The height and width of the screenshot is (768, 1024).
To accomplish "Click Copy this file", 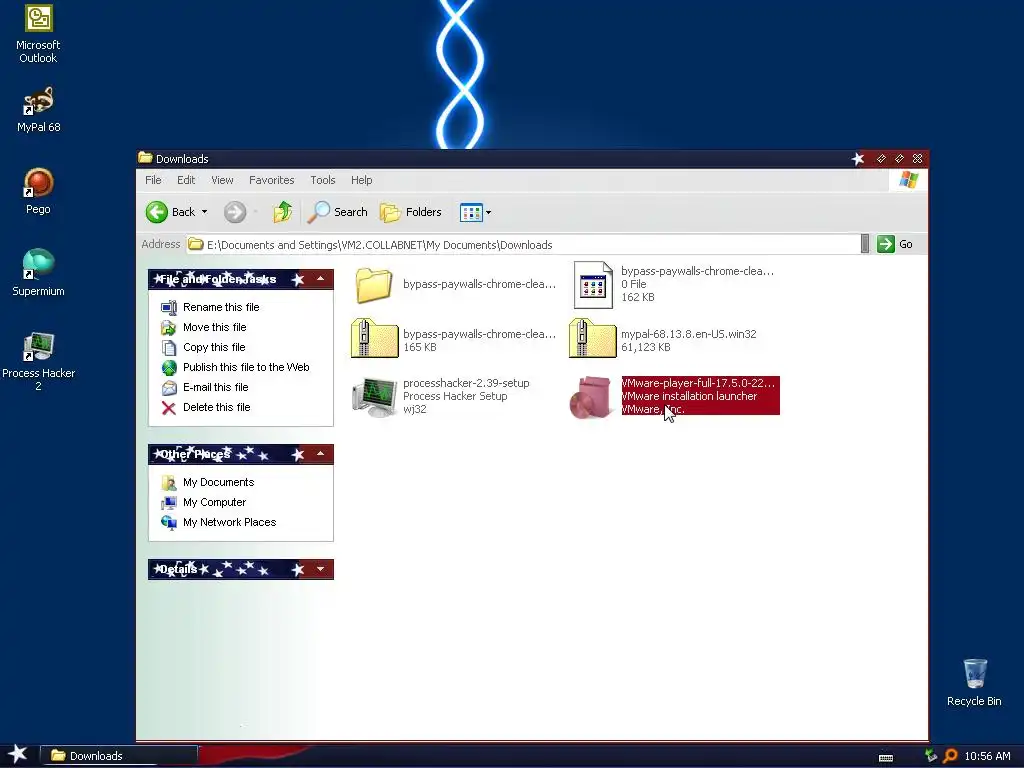I will click(214, 347).
